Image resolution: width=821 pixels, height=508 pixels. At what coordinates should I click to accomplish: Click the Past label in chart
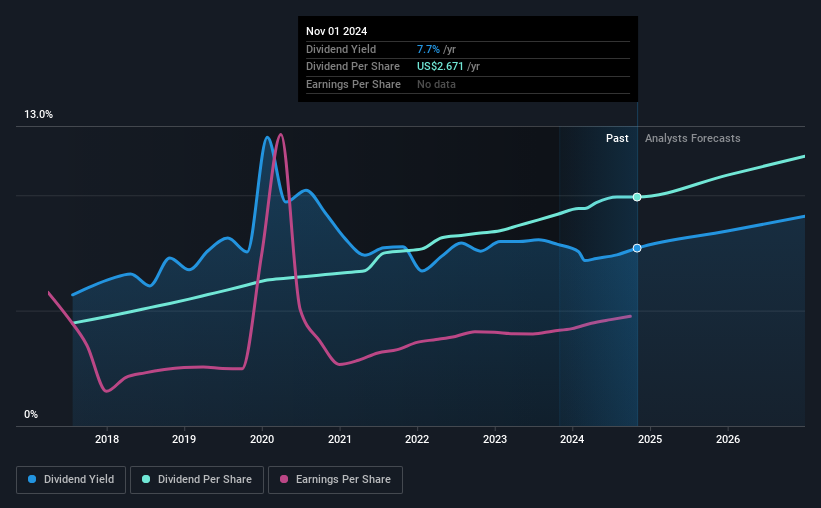(x=617, y=138)
